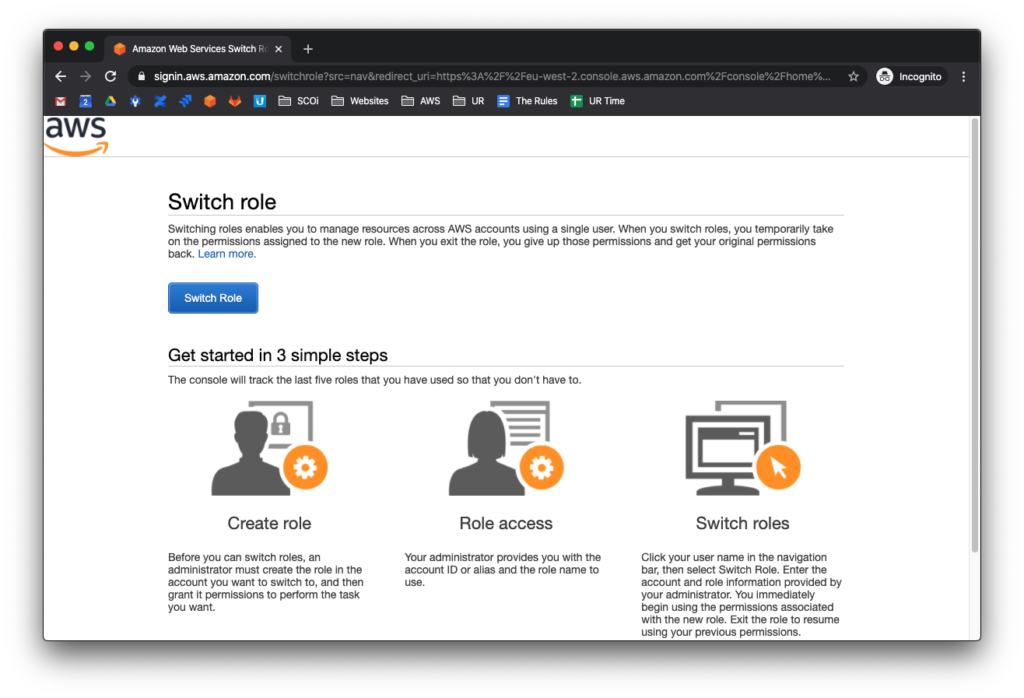Select the Amazon Web Services Switch Role tab

pos(199,49)
